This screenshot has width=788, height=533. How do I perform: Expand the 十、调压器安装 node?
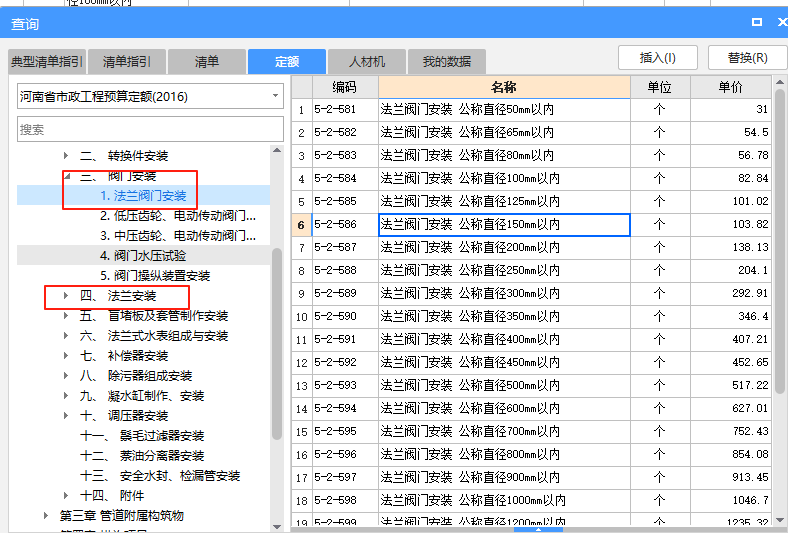(x=66, y=415)
